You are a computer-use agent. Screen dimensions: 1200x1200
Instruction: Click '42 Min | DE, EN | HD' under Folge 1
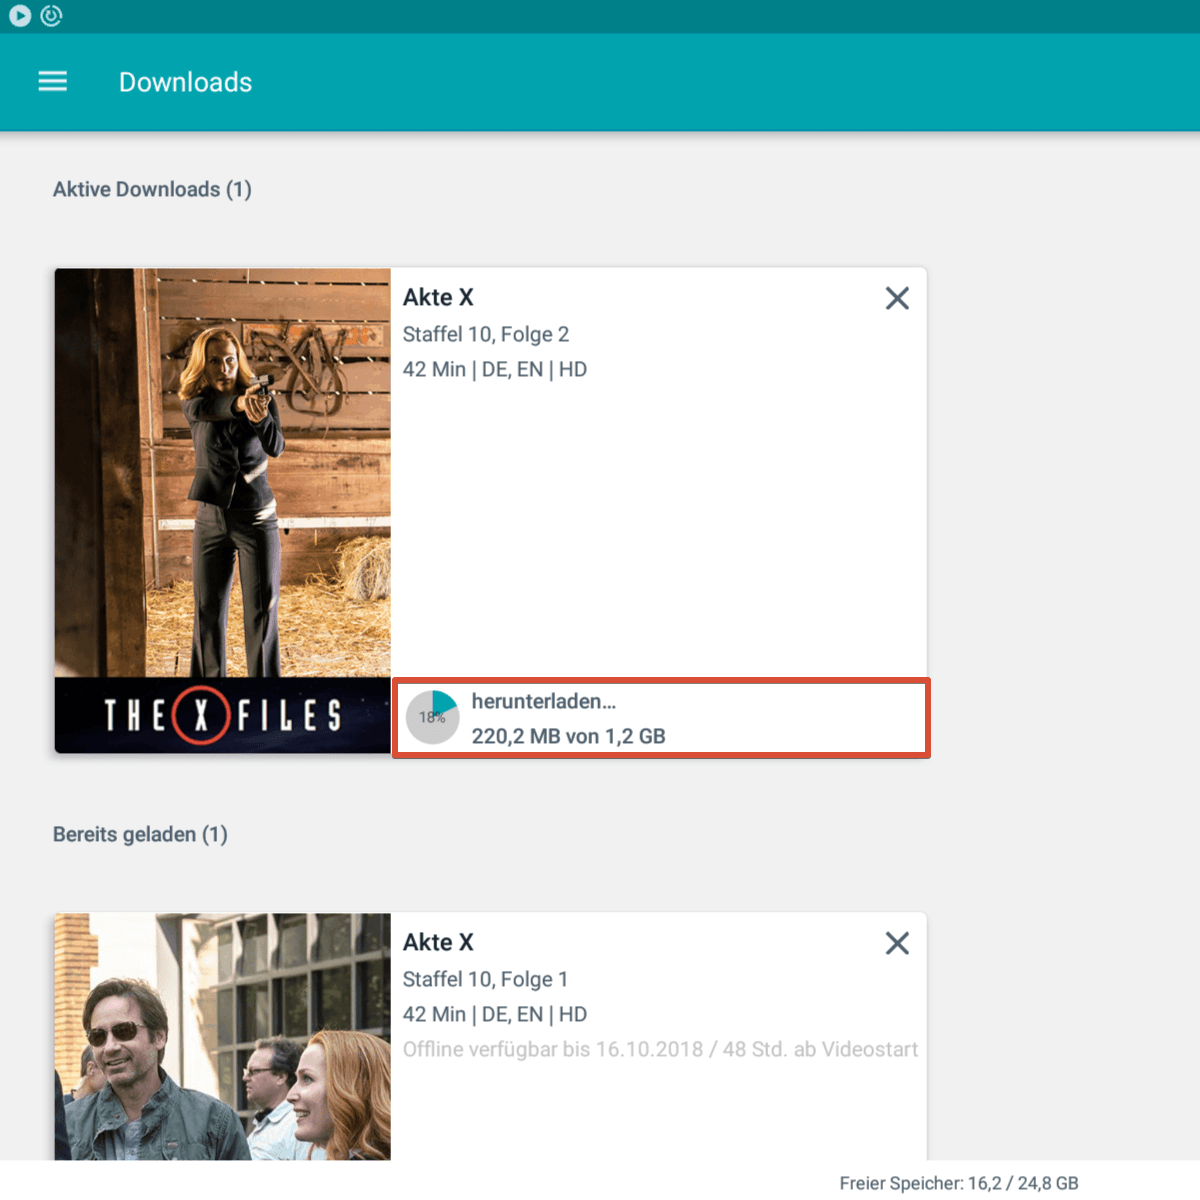click(495, 1014)
